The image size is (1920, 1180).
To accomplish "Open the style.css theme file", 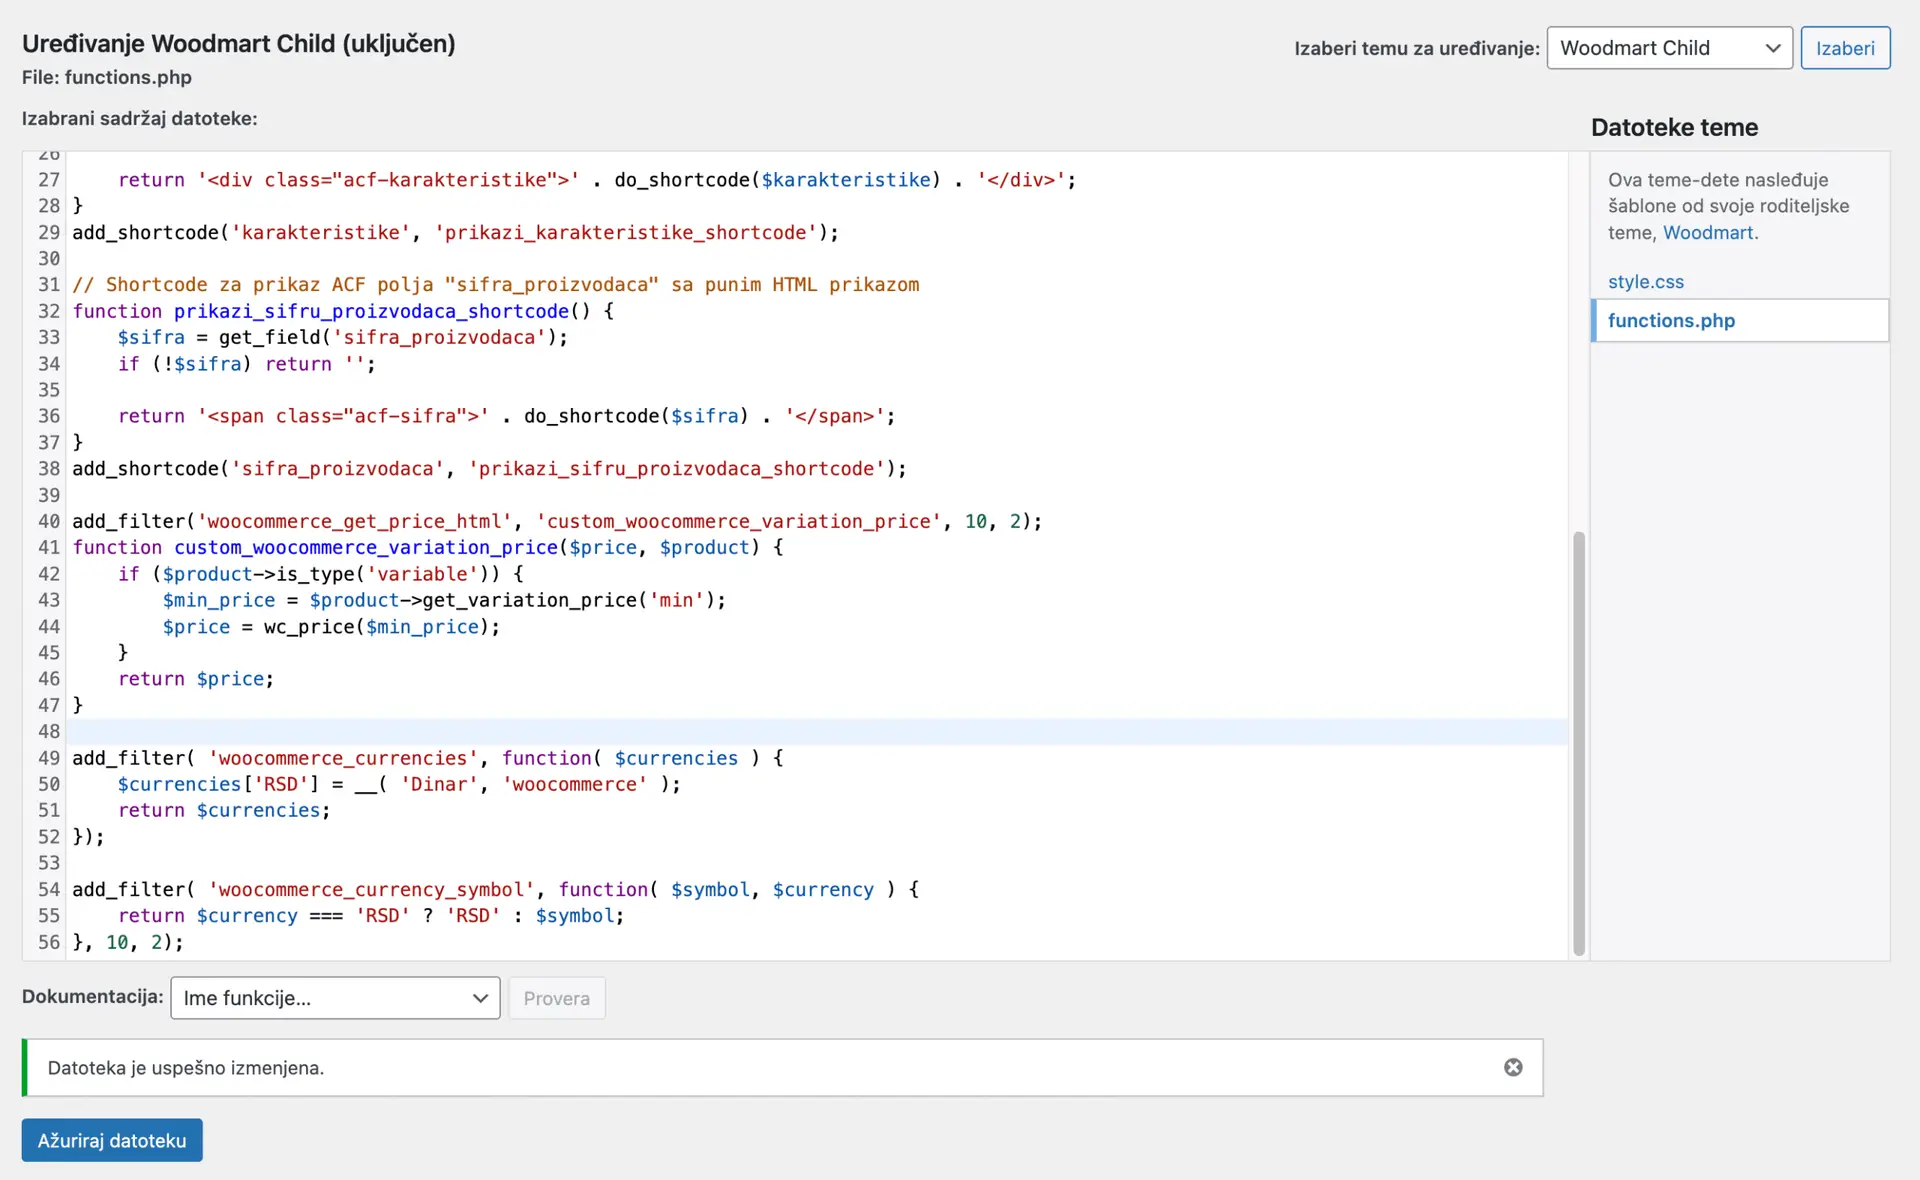I will [1646, 282].
